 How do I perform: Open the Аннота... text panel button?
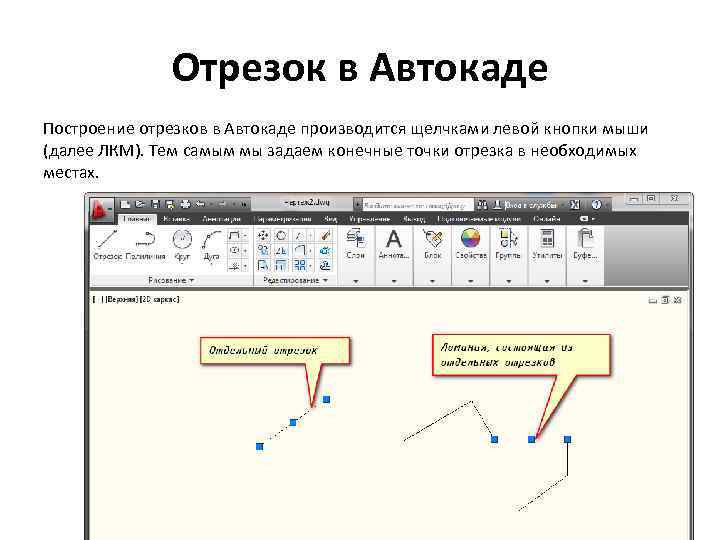coord(394,244)
